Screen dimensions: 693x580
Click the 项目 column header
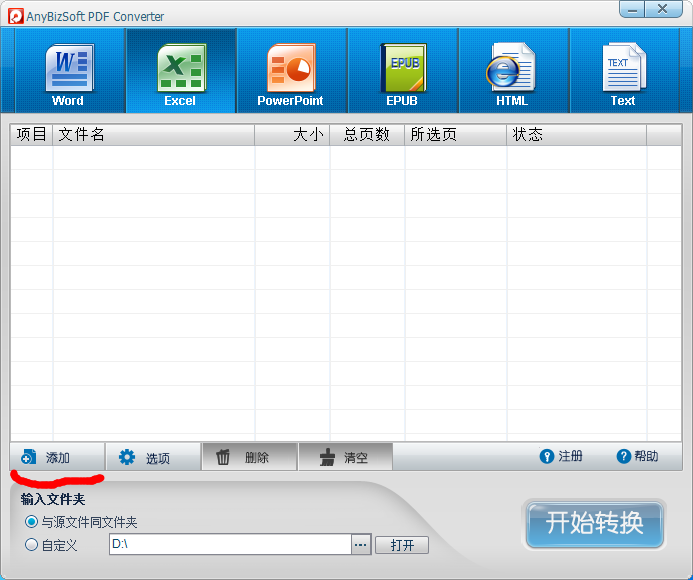[31, 134]
